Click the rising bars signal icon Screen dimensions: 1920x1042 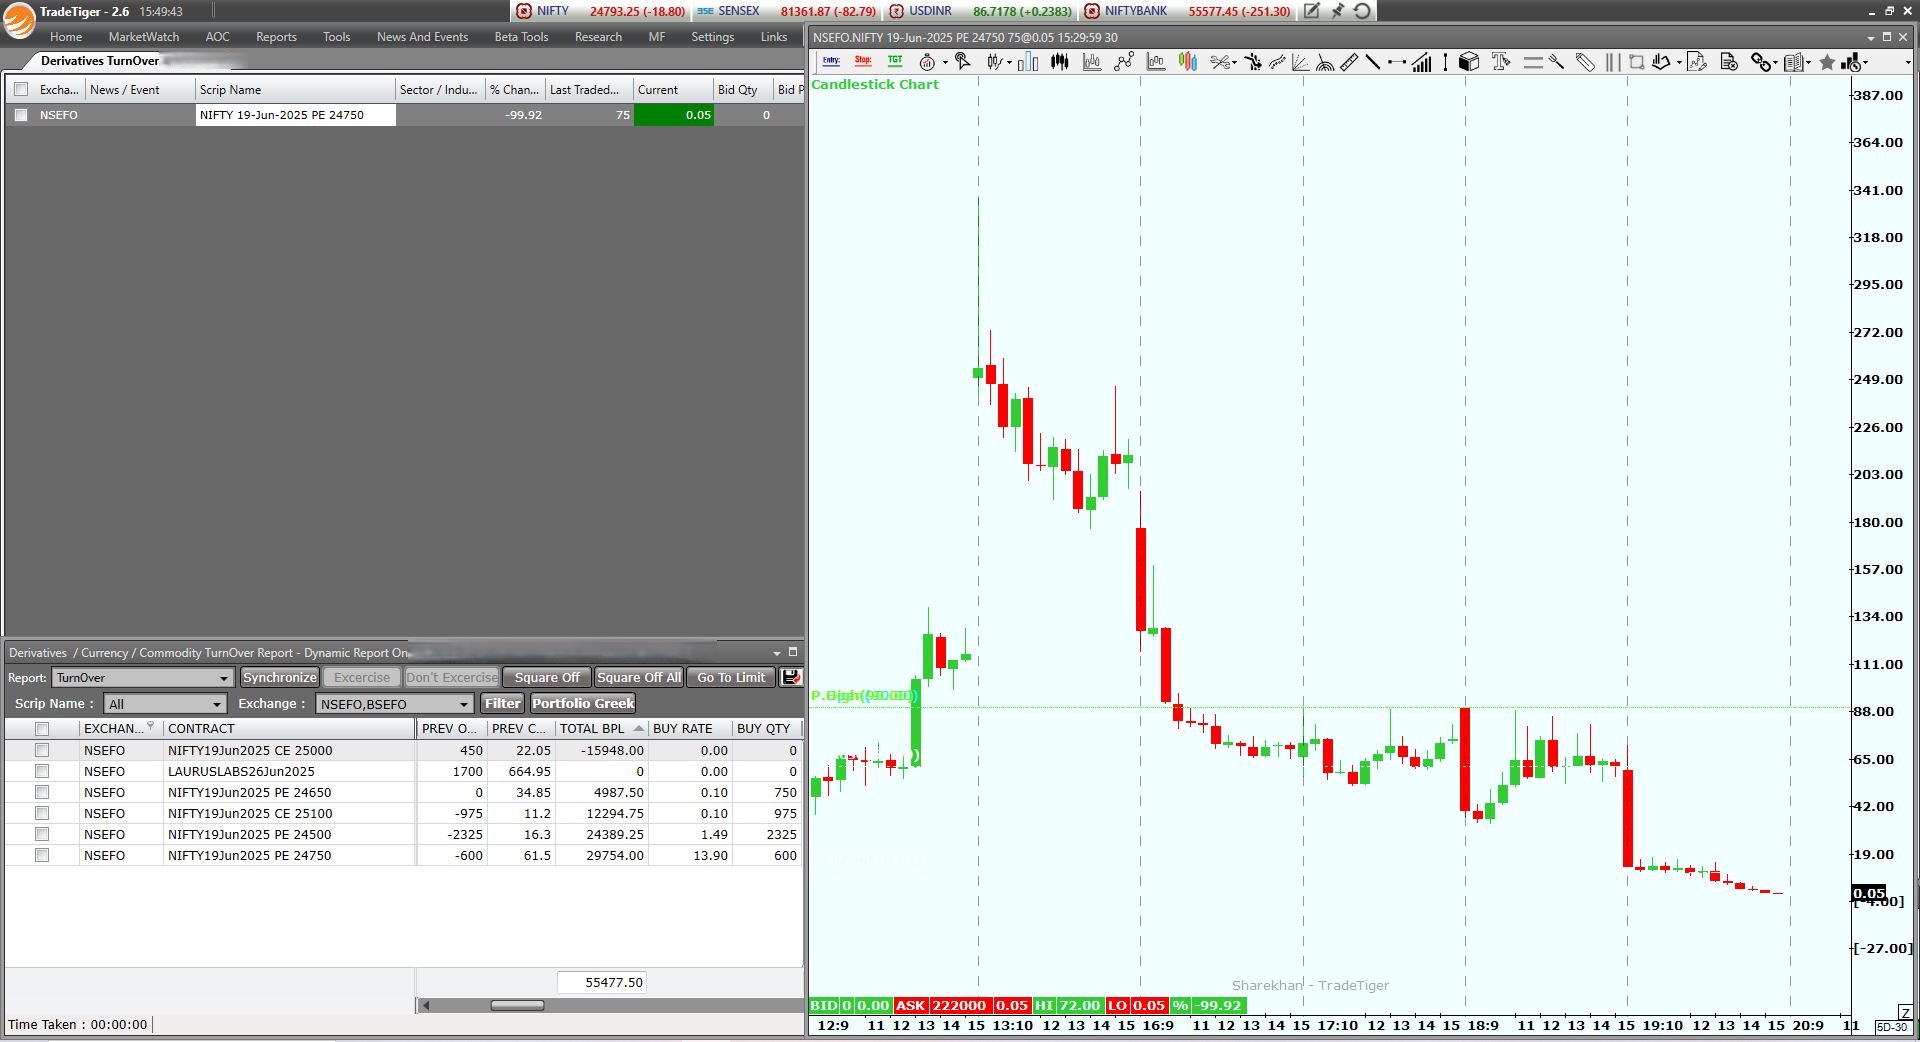(x=1422, y=62)
